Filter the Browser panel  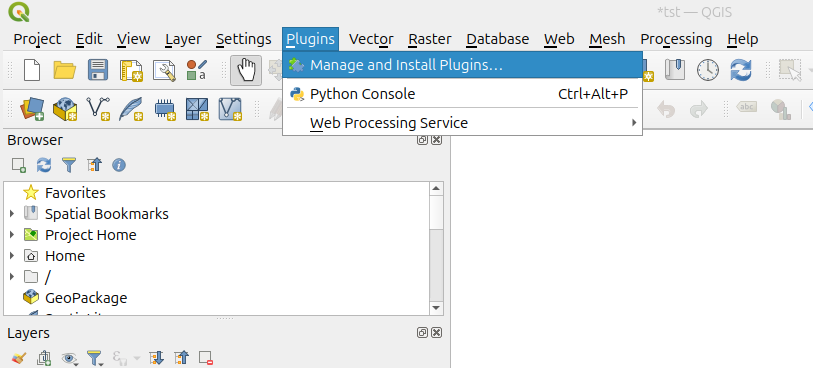click(69, 165)
